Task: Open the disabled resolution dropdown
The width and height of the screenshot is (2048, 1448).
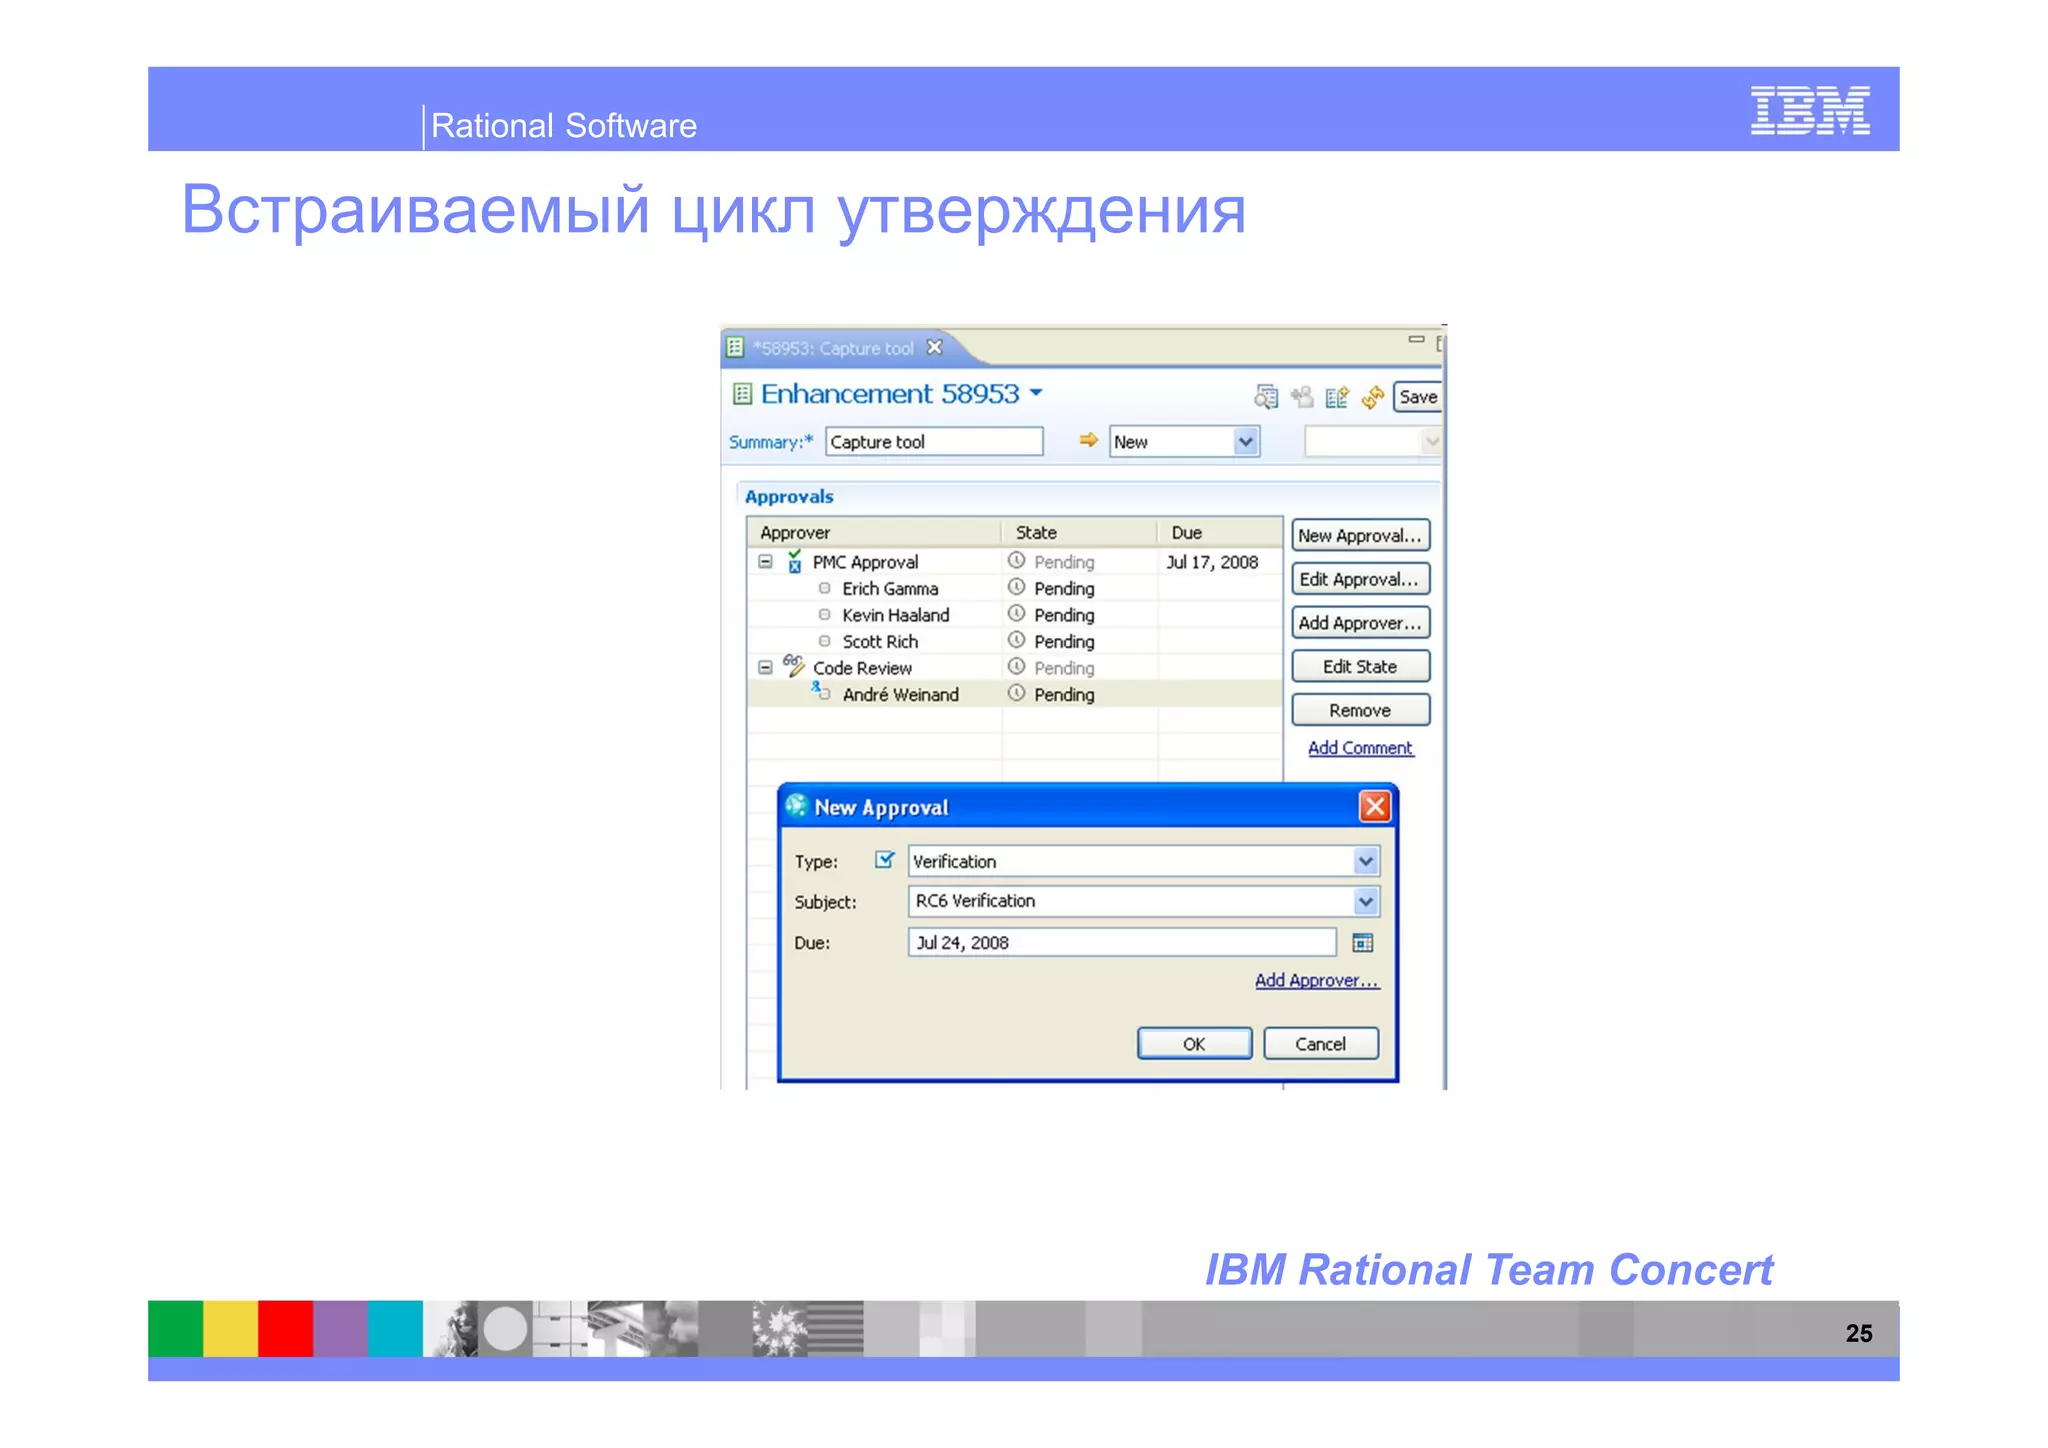Action: 1432,441
